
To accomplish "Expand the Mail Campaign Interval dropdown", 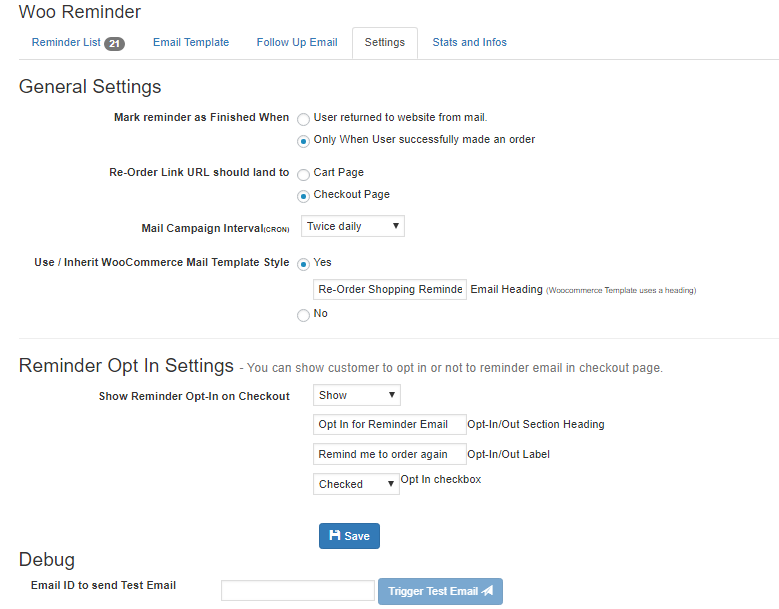I will point(353,227).
